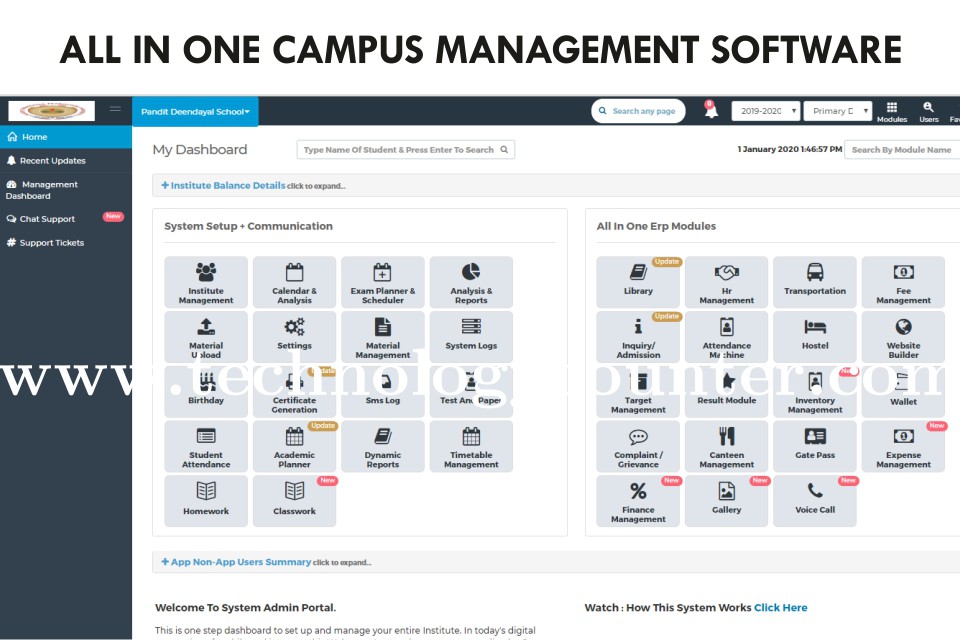The width and height of the screenshot is (960, 640).
Task: Open the Birthday tile
Action: [206, 391]
